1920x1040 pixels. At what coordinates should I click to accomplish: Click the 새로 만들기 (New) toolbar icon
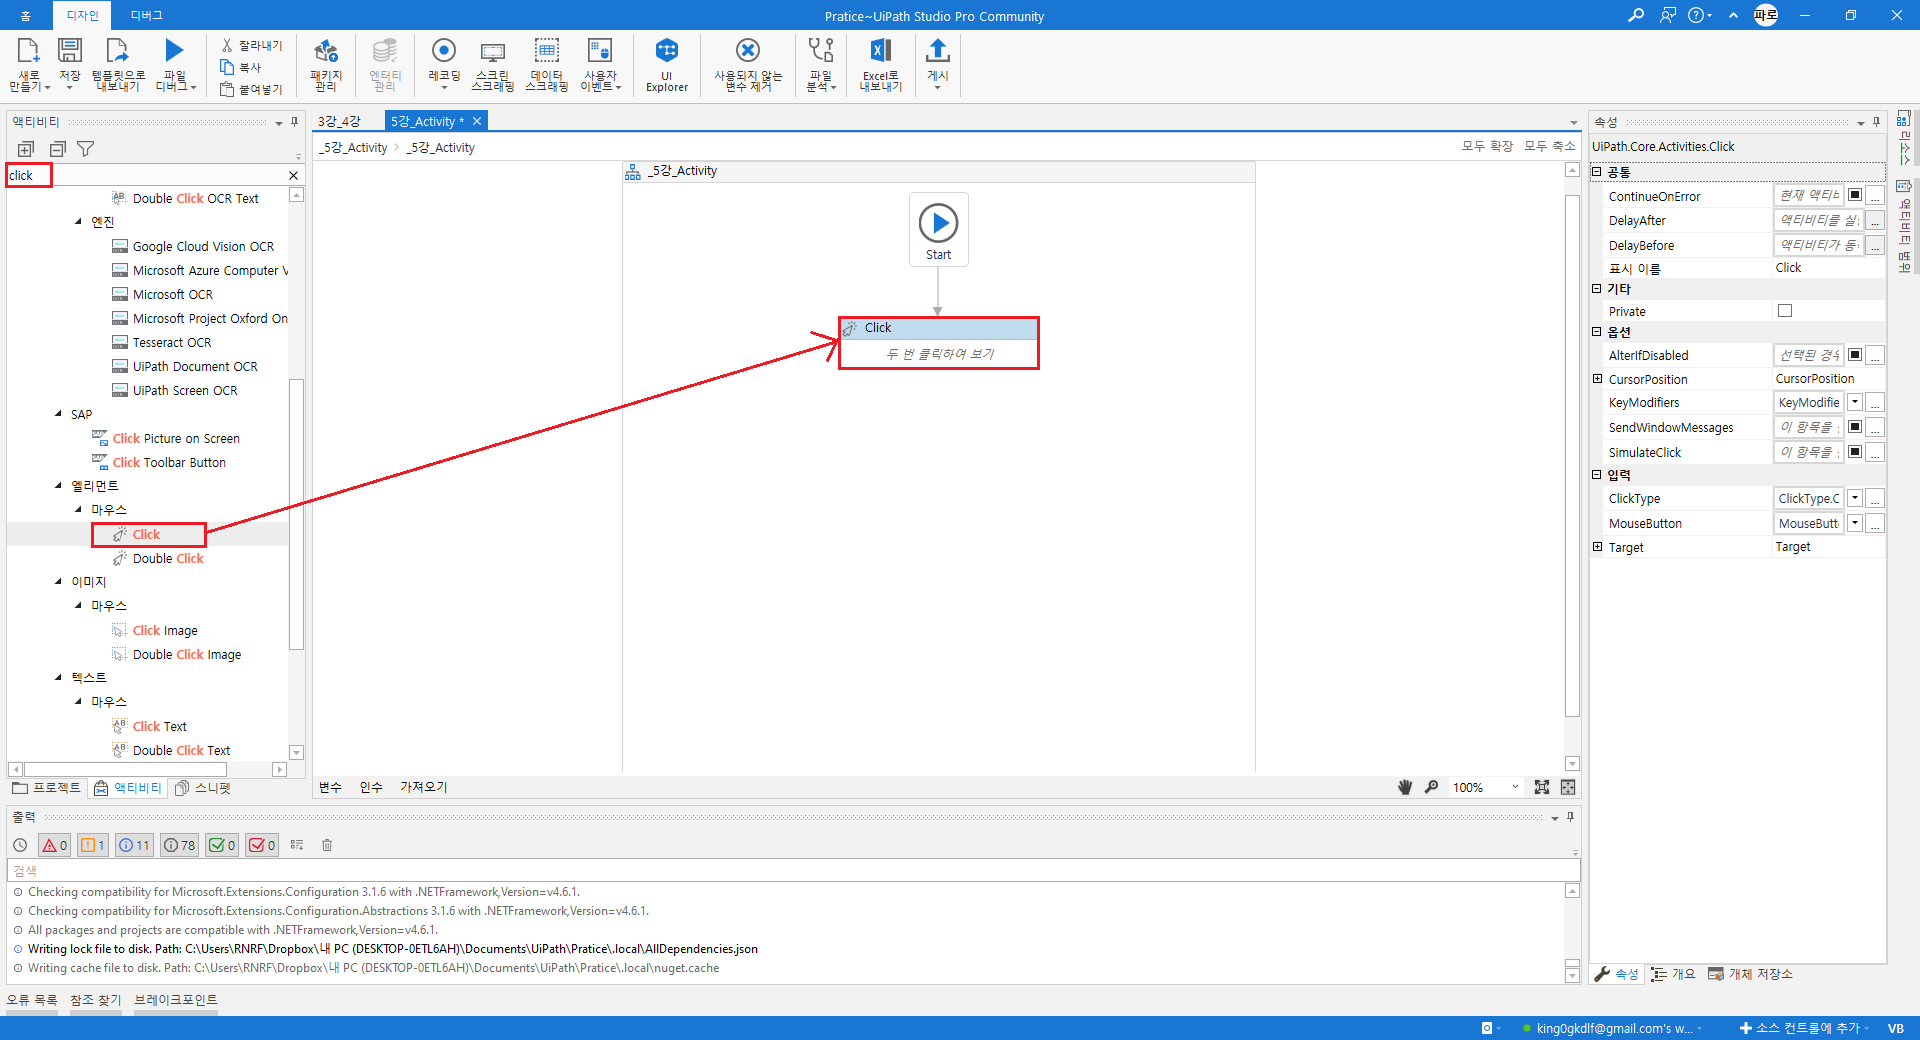coord(28,51)
